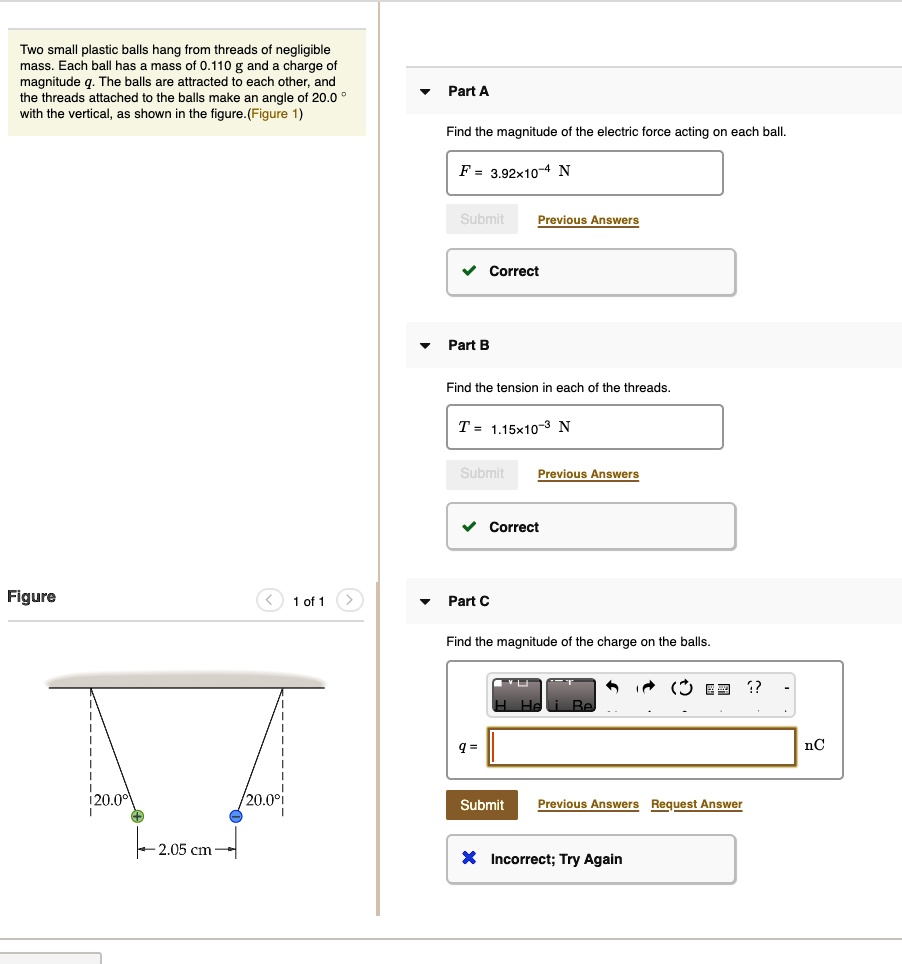Collapse the Part B section
This screenshot has width=902, height=964.
426,345
